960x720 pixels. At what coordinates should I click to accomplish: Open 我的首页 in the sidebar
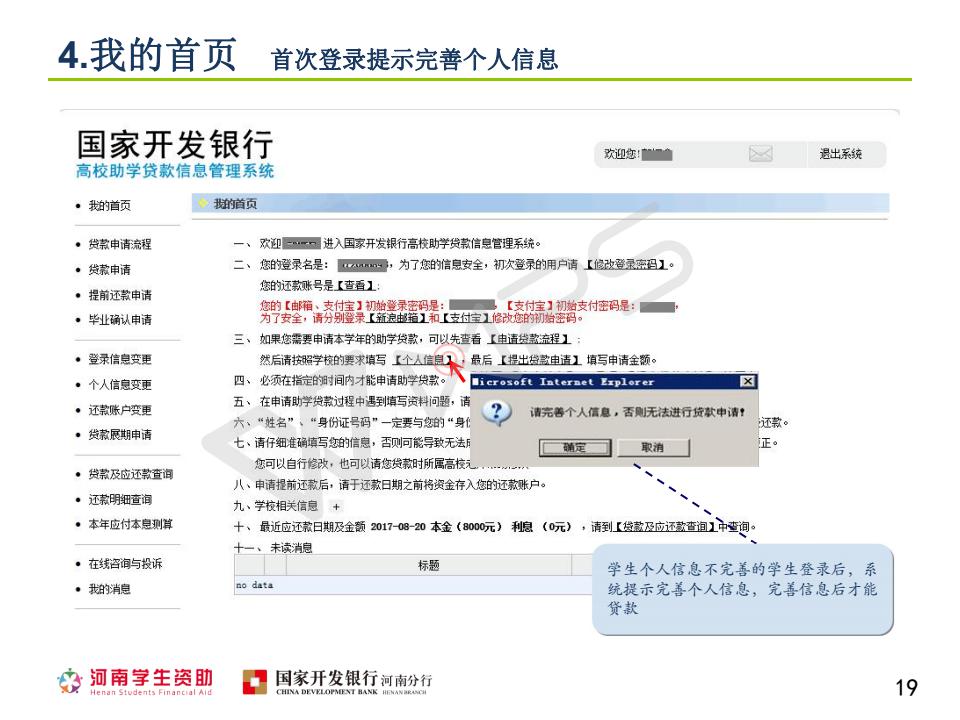coord(109,206)
